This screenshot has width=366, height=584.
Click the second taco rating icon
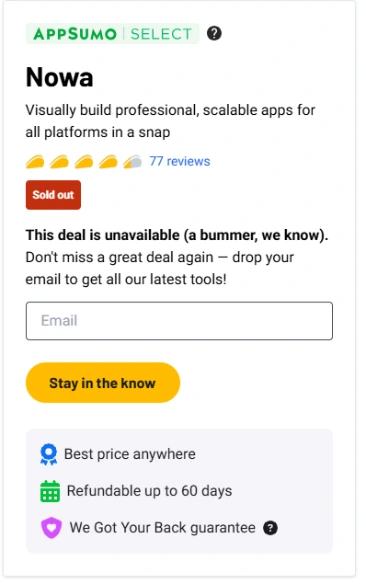[x=59, y=162]
